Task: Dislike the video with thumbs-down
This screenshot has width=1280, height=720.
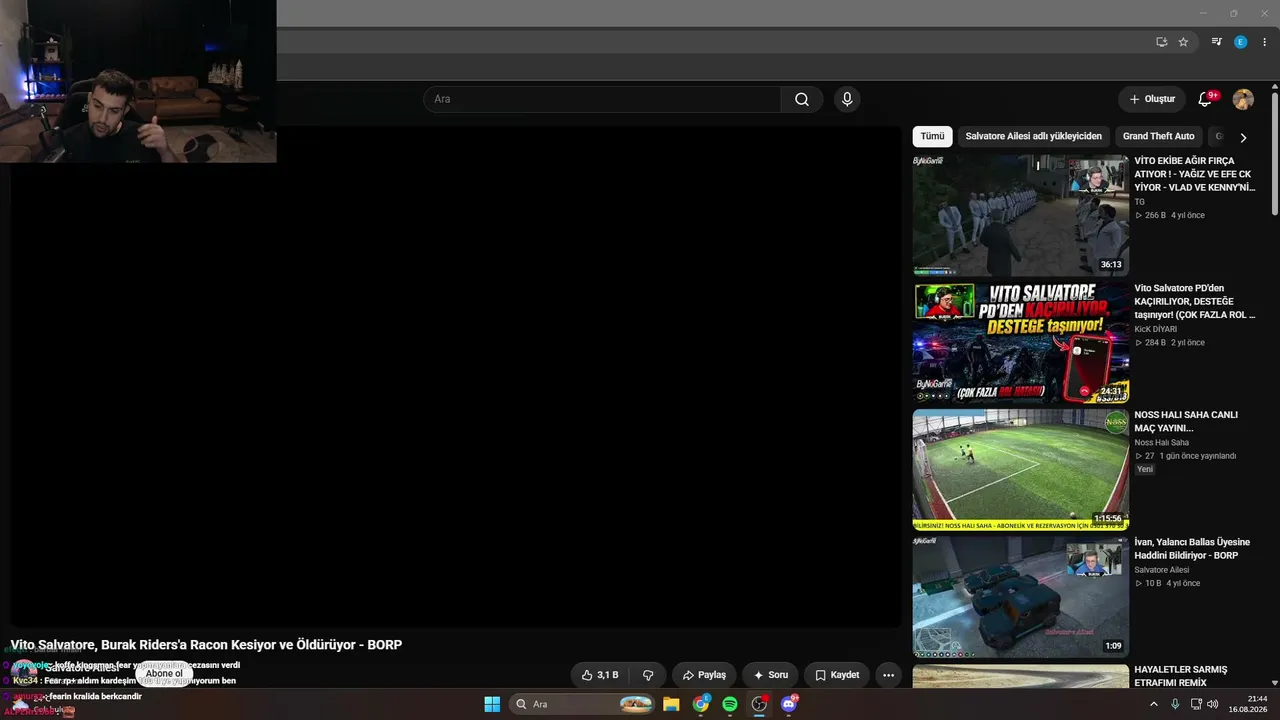Action: [648, 675]
